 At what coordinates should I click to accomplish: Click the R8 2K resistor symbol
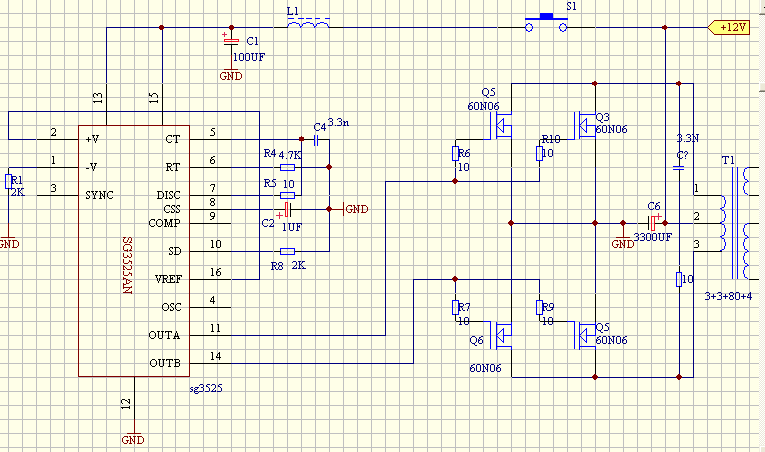coord(287,251)
